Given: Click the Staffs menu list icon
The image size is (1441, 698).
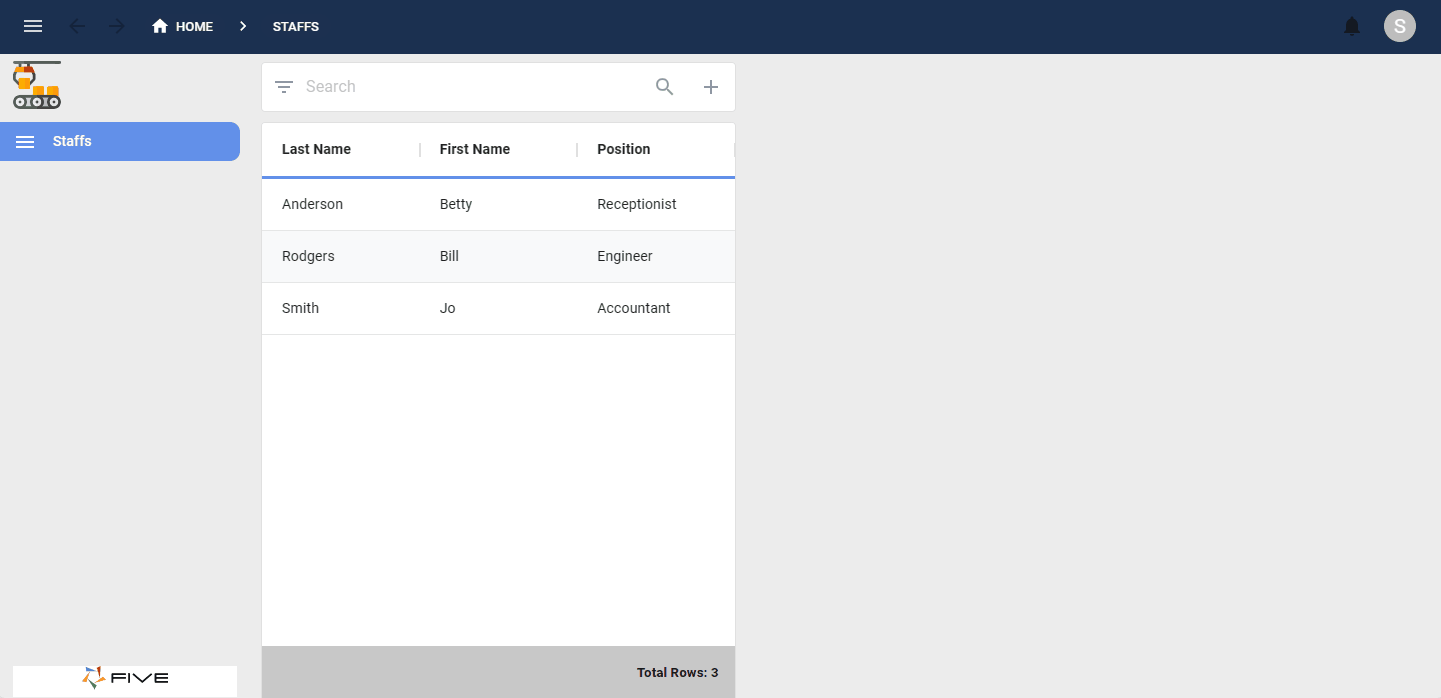Looking at the screenshot, I should click(25, 142).
